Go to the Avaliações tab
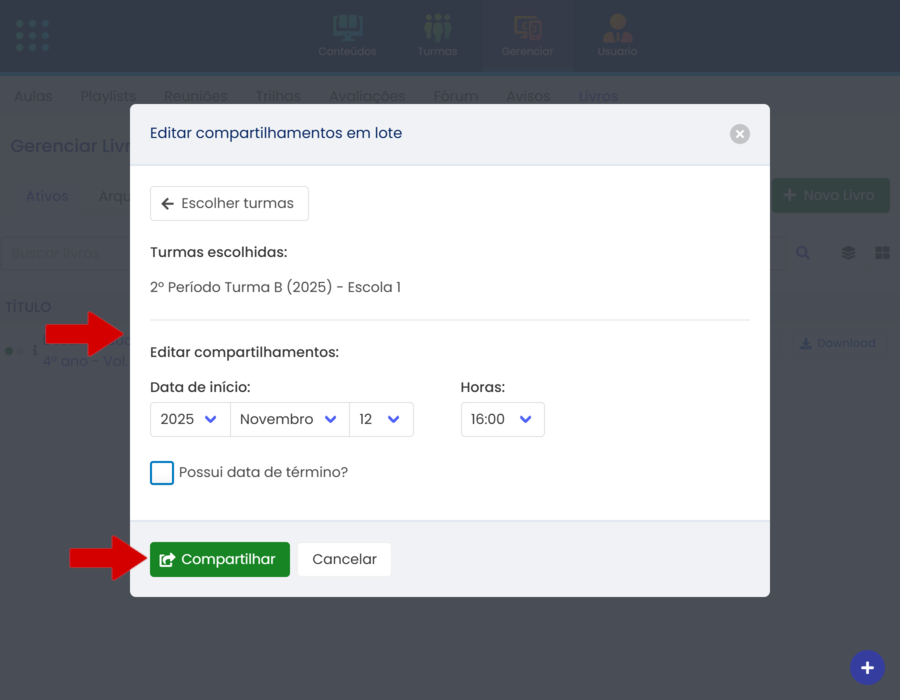The height and width of the screenshot is (700, 900). pyautogui.click(x=367, y=97)
